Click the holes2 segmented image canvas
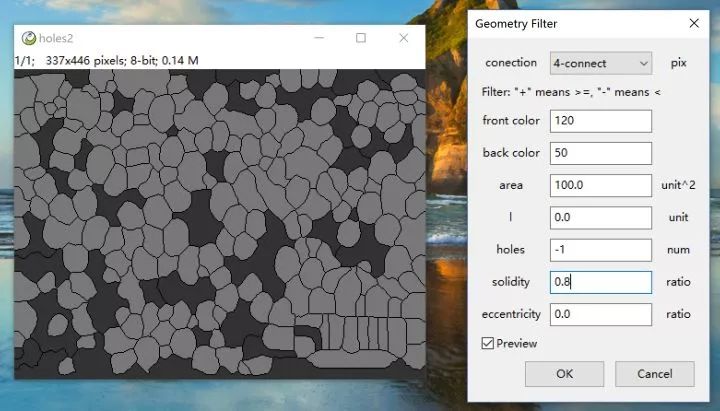The image size is (720, 411). click(220, 223)
